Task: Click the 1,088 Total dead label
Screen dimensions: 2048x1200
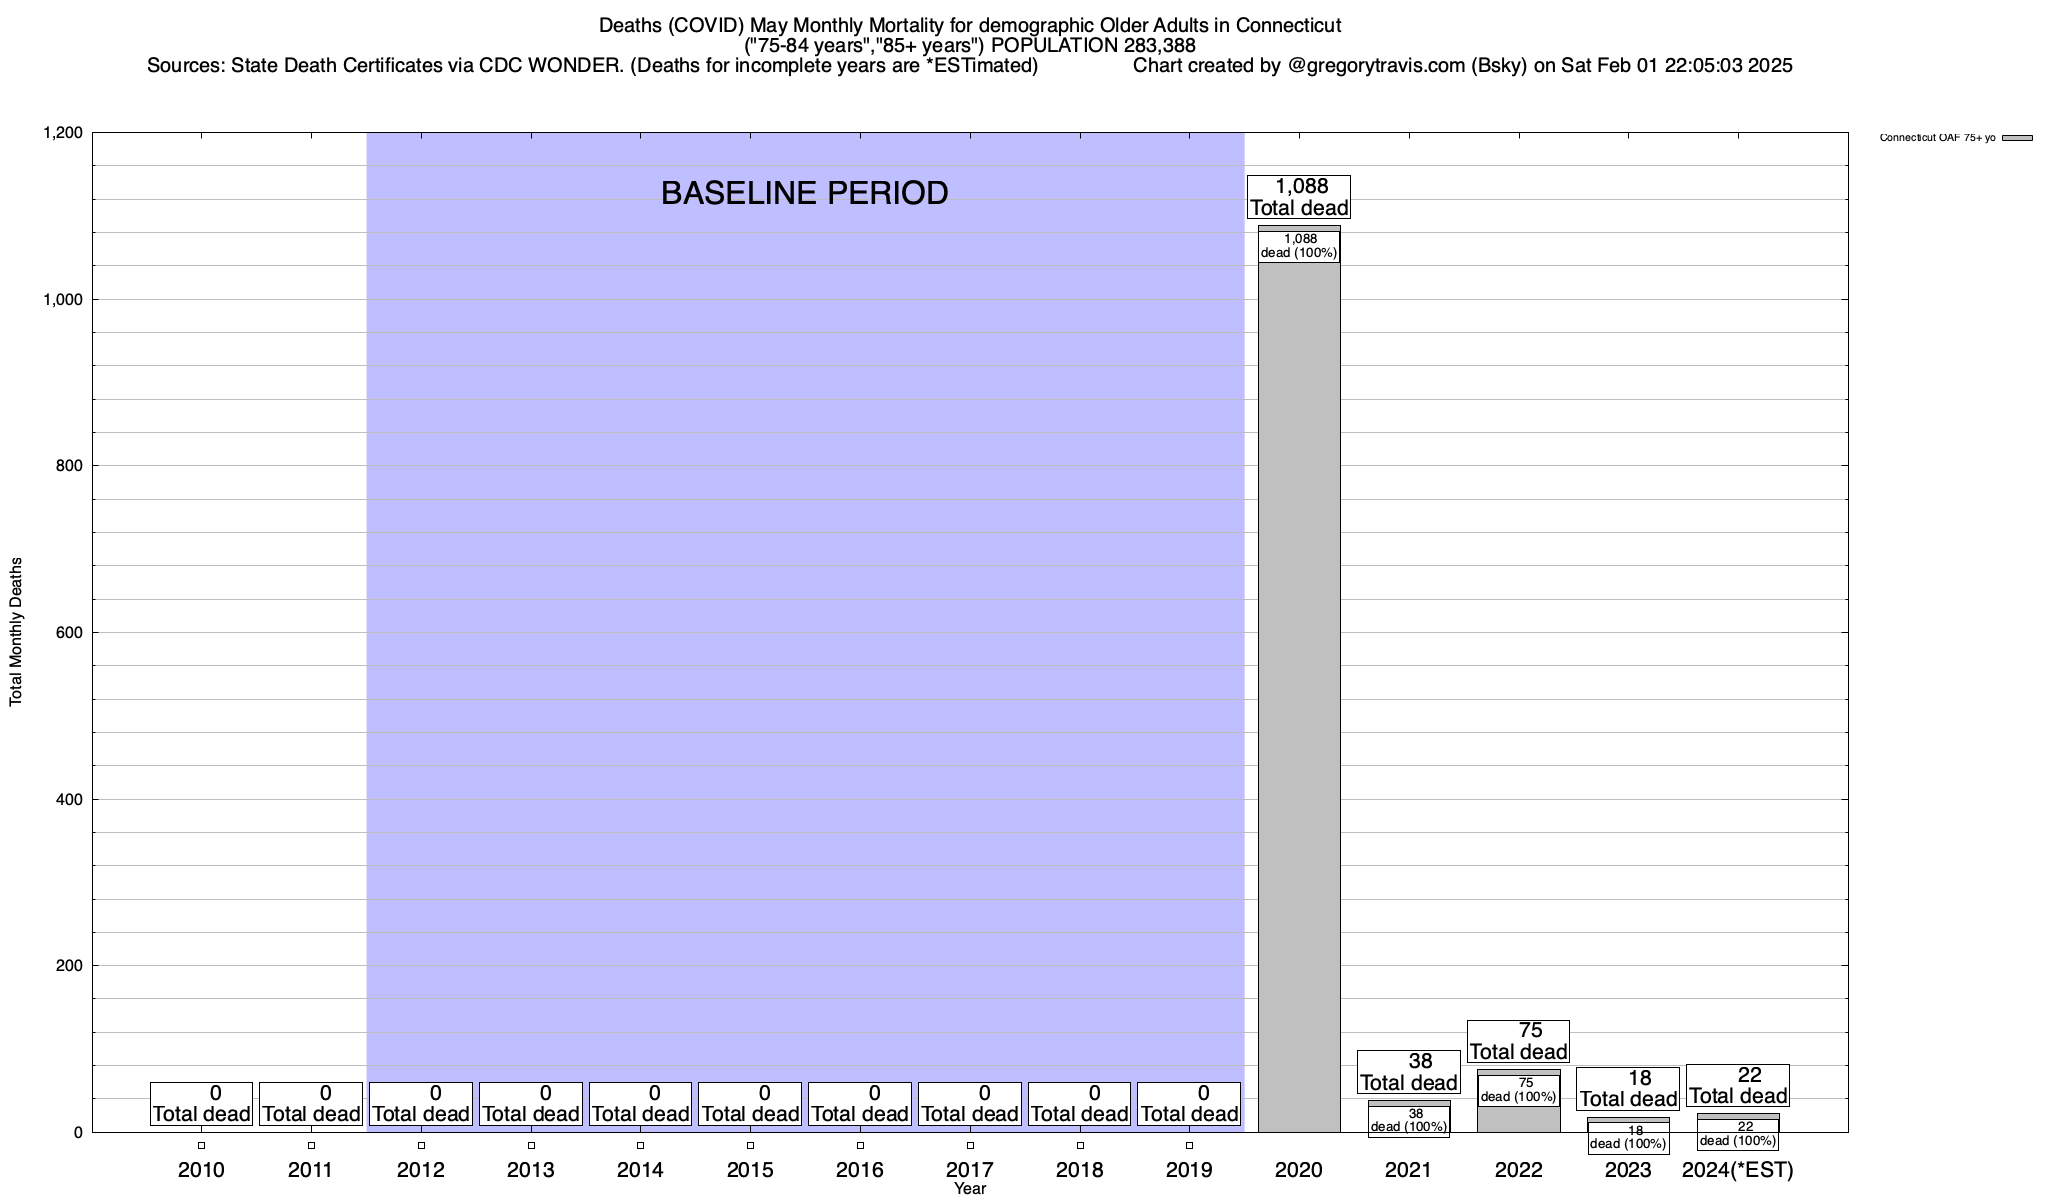Action: (1299, 197)
